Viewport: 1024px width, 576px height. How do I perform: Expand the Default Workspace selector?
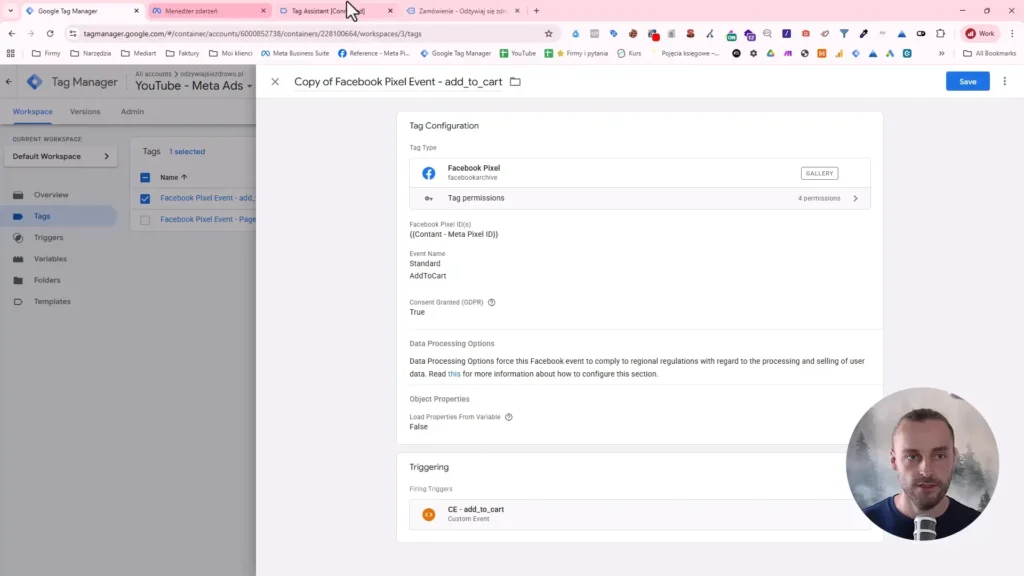point(61,157)
